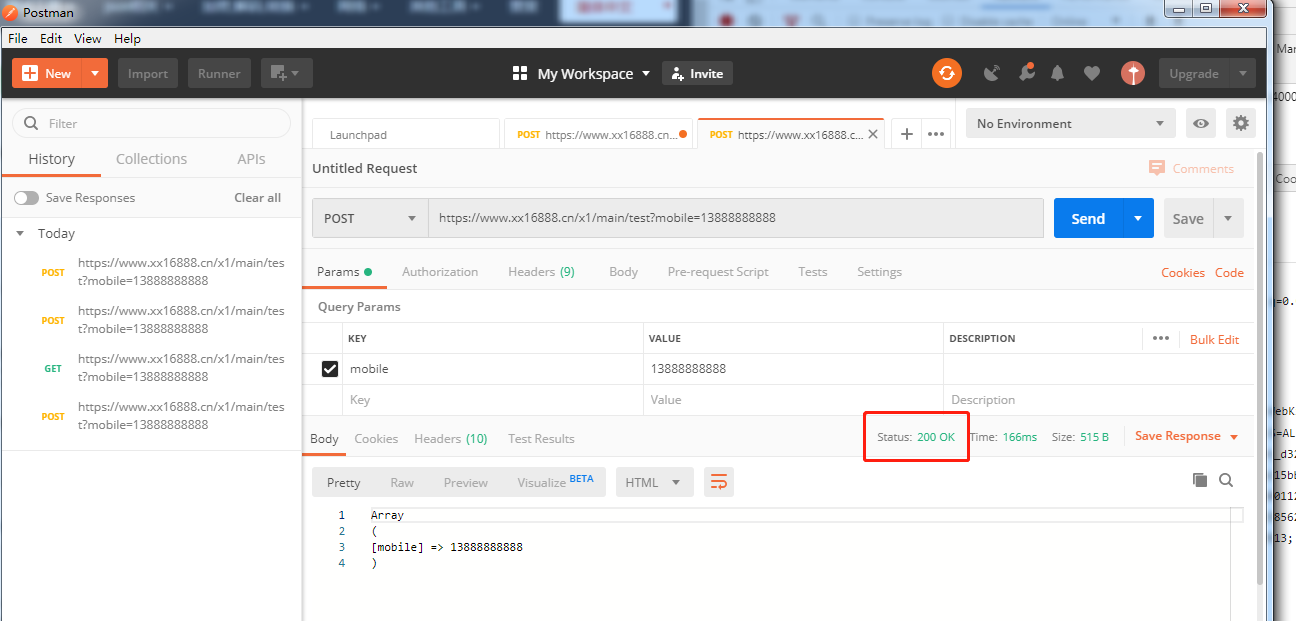Open the tab options ellipsis menu
The width and height of the screenshot is (1296, 621).
coord(936,134)
